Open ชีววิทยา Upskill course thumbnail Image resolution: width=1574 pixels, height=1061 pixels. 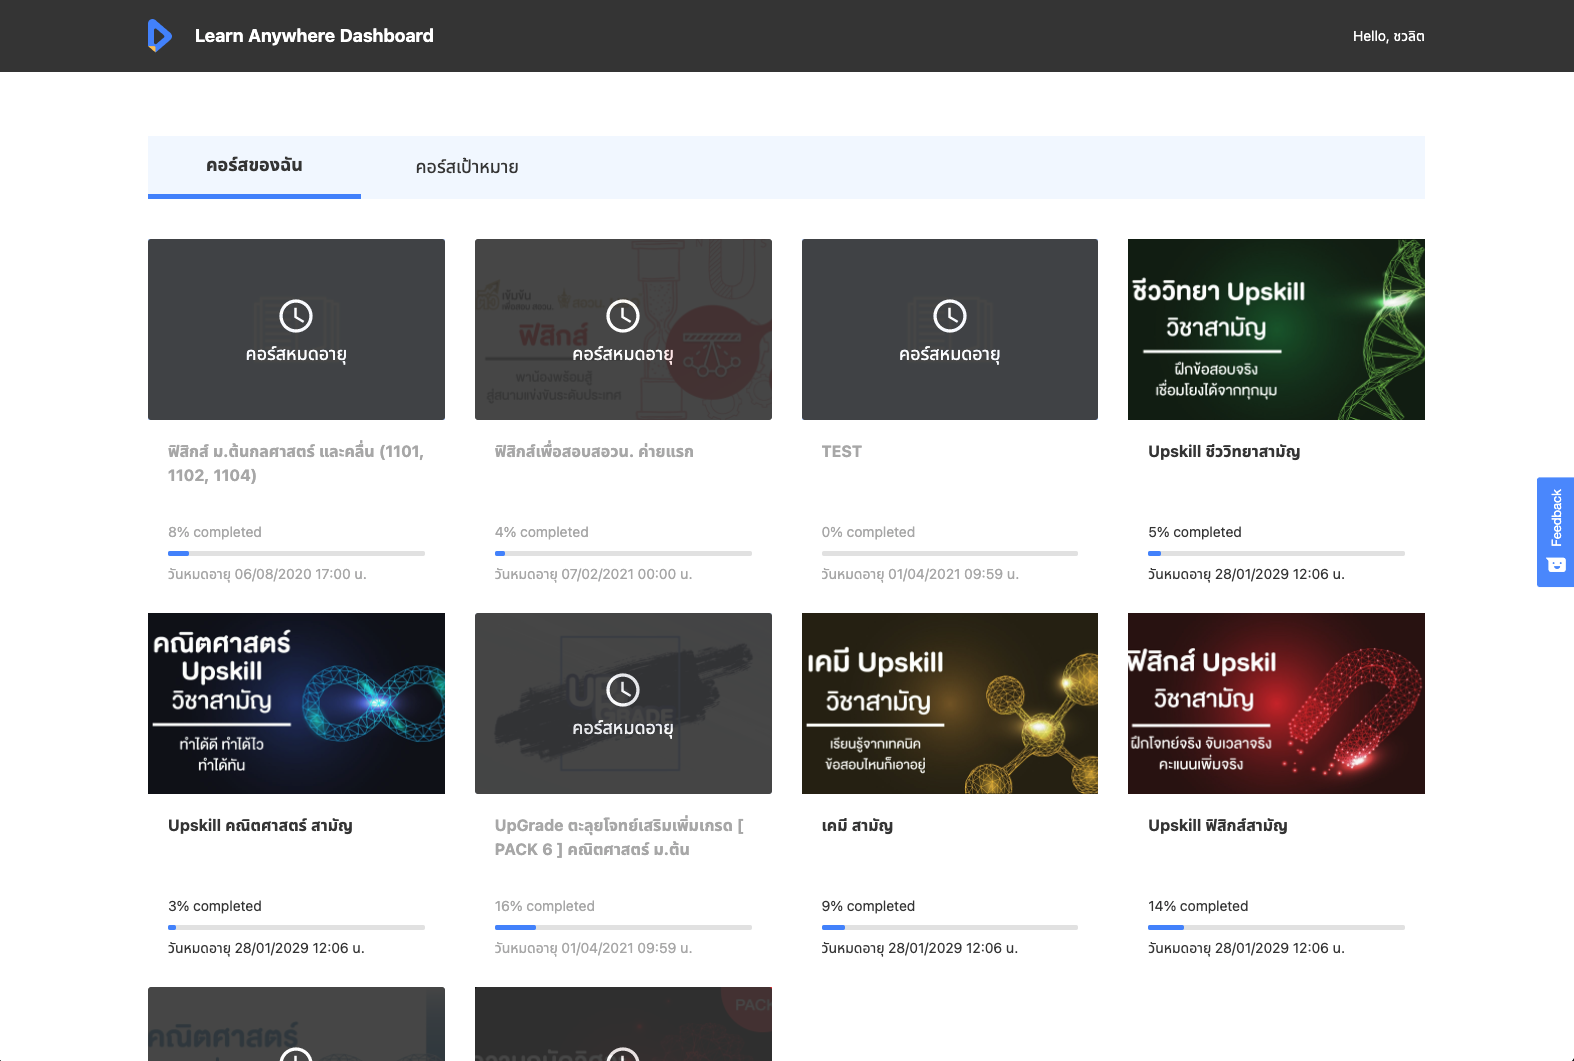(1276, 329)
